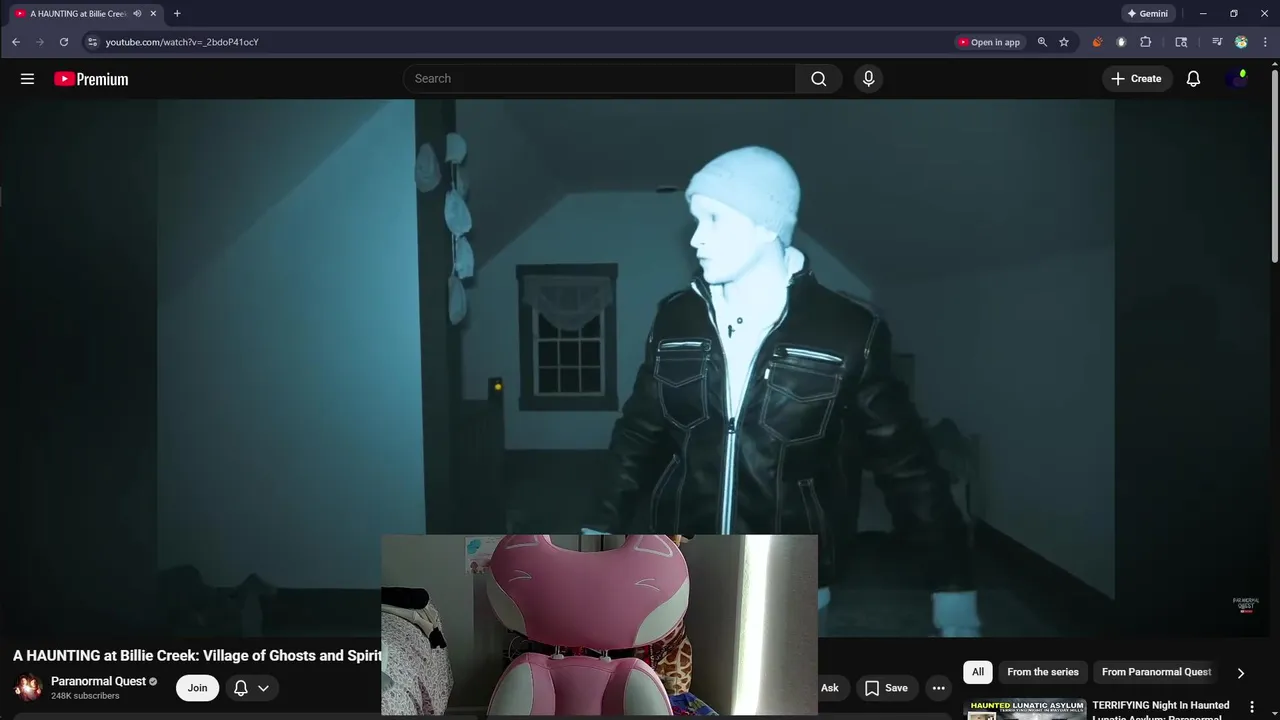
Task: Click the magnifier search submit button
Action: (x=818, y=79)
